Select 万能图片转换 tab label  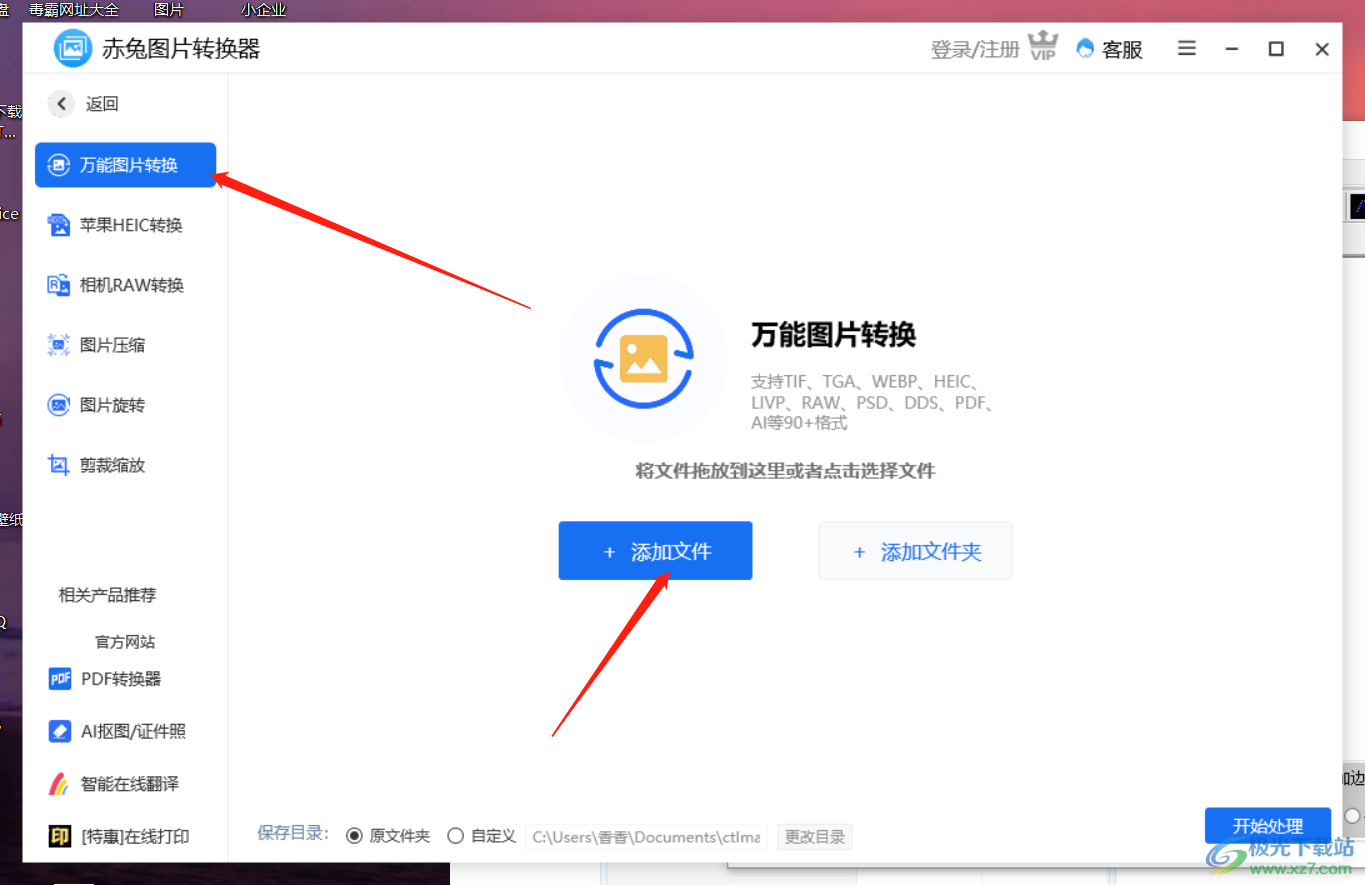click(x=129, y=165)
